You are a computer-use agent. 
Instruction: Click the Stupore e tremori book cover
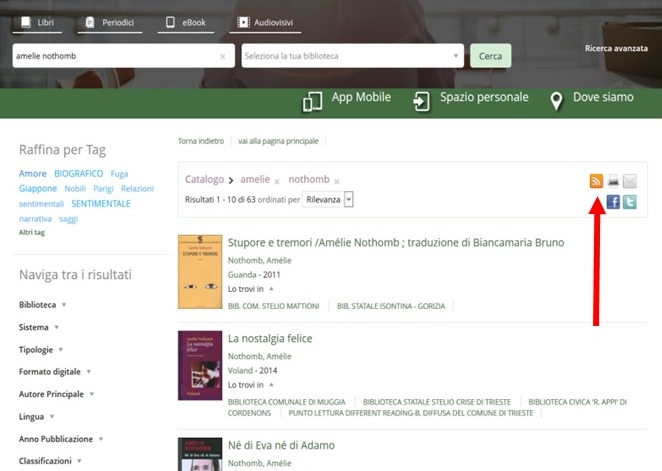click(x=199, y=271)
